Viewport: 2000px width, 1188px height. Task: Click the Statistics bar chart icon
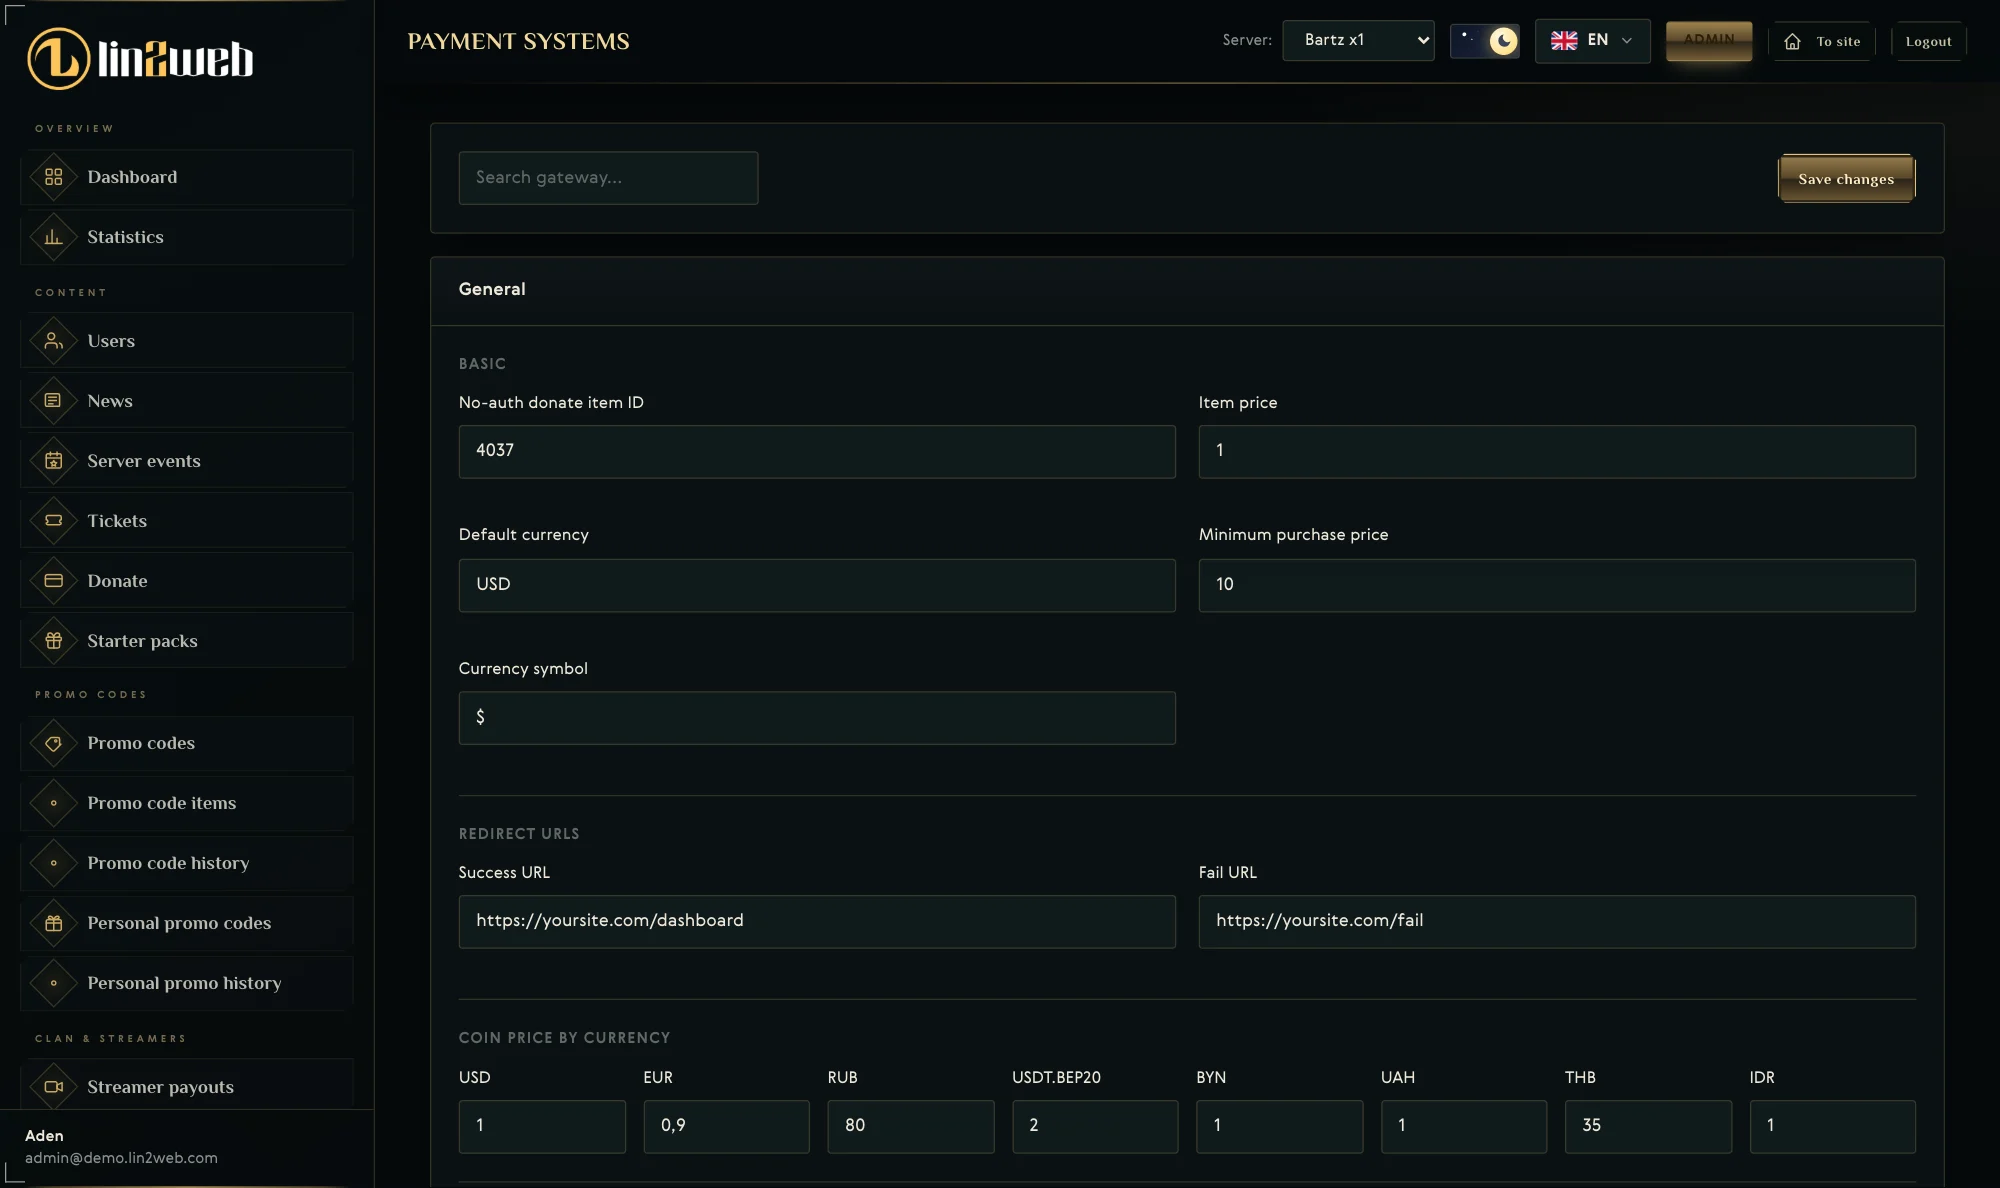tap(54, 237)
